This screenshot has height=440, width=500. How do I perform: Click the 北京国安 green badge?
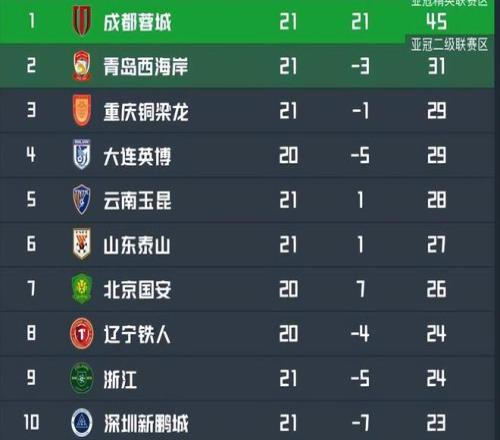coord(82,289)
